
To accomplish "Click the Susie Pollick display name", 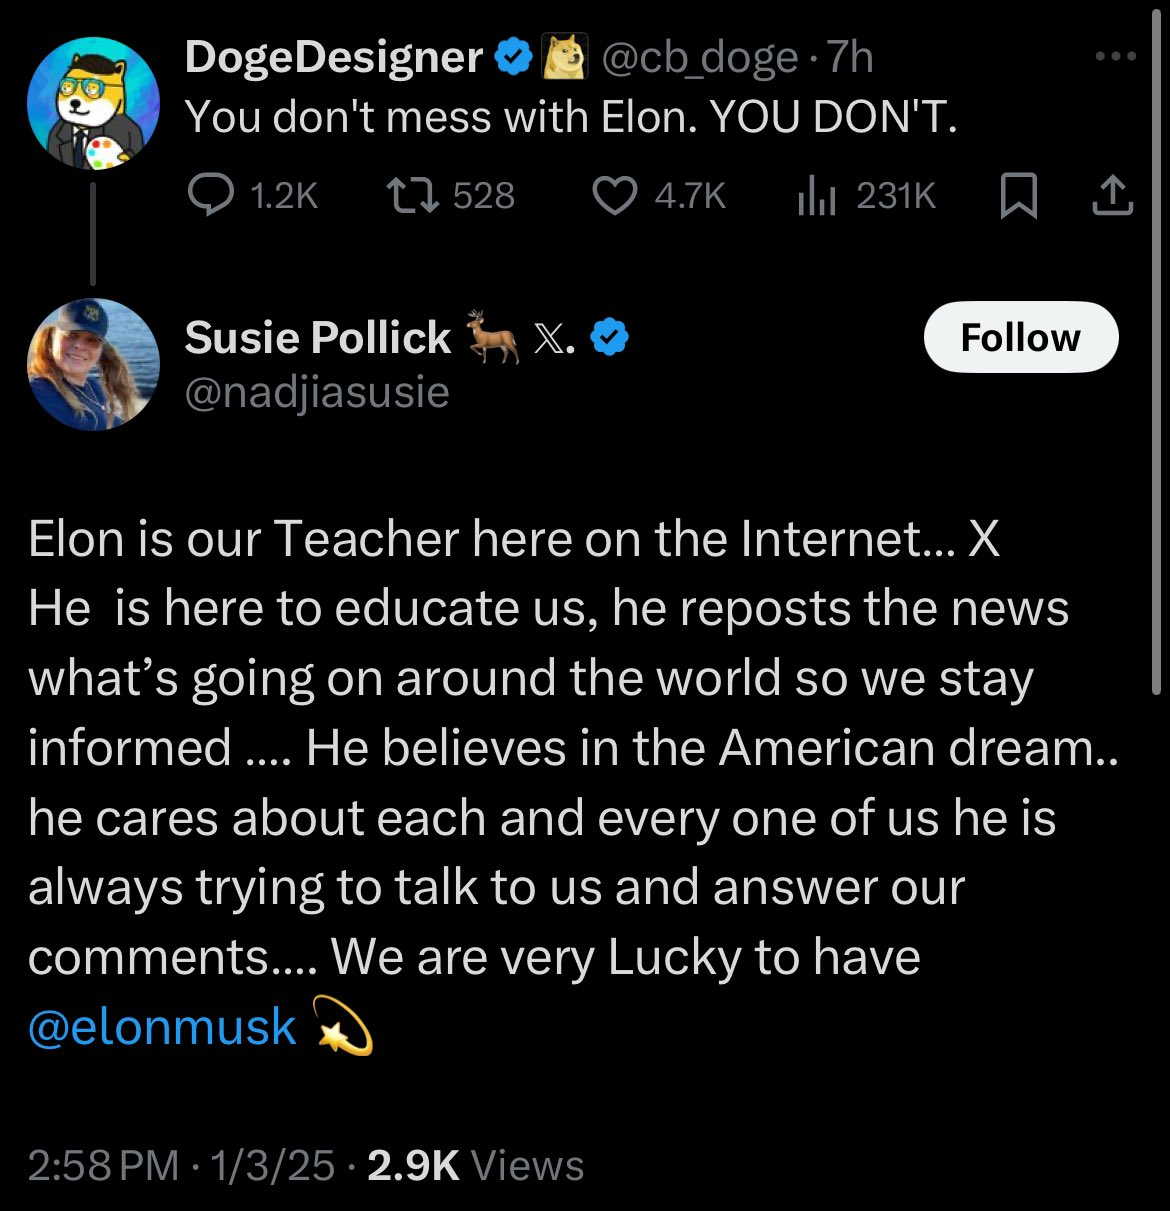I will click(317, 338).
